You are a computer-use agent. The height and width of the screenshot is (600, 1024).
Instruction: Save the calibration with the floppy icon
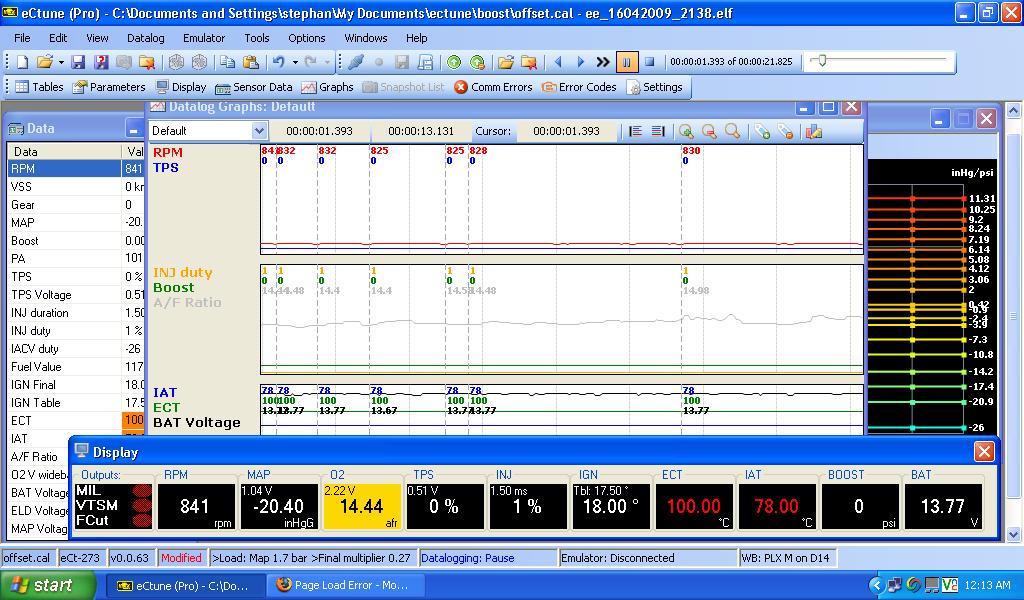coord(78,62)
